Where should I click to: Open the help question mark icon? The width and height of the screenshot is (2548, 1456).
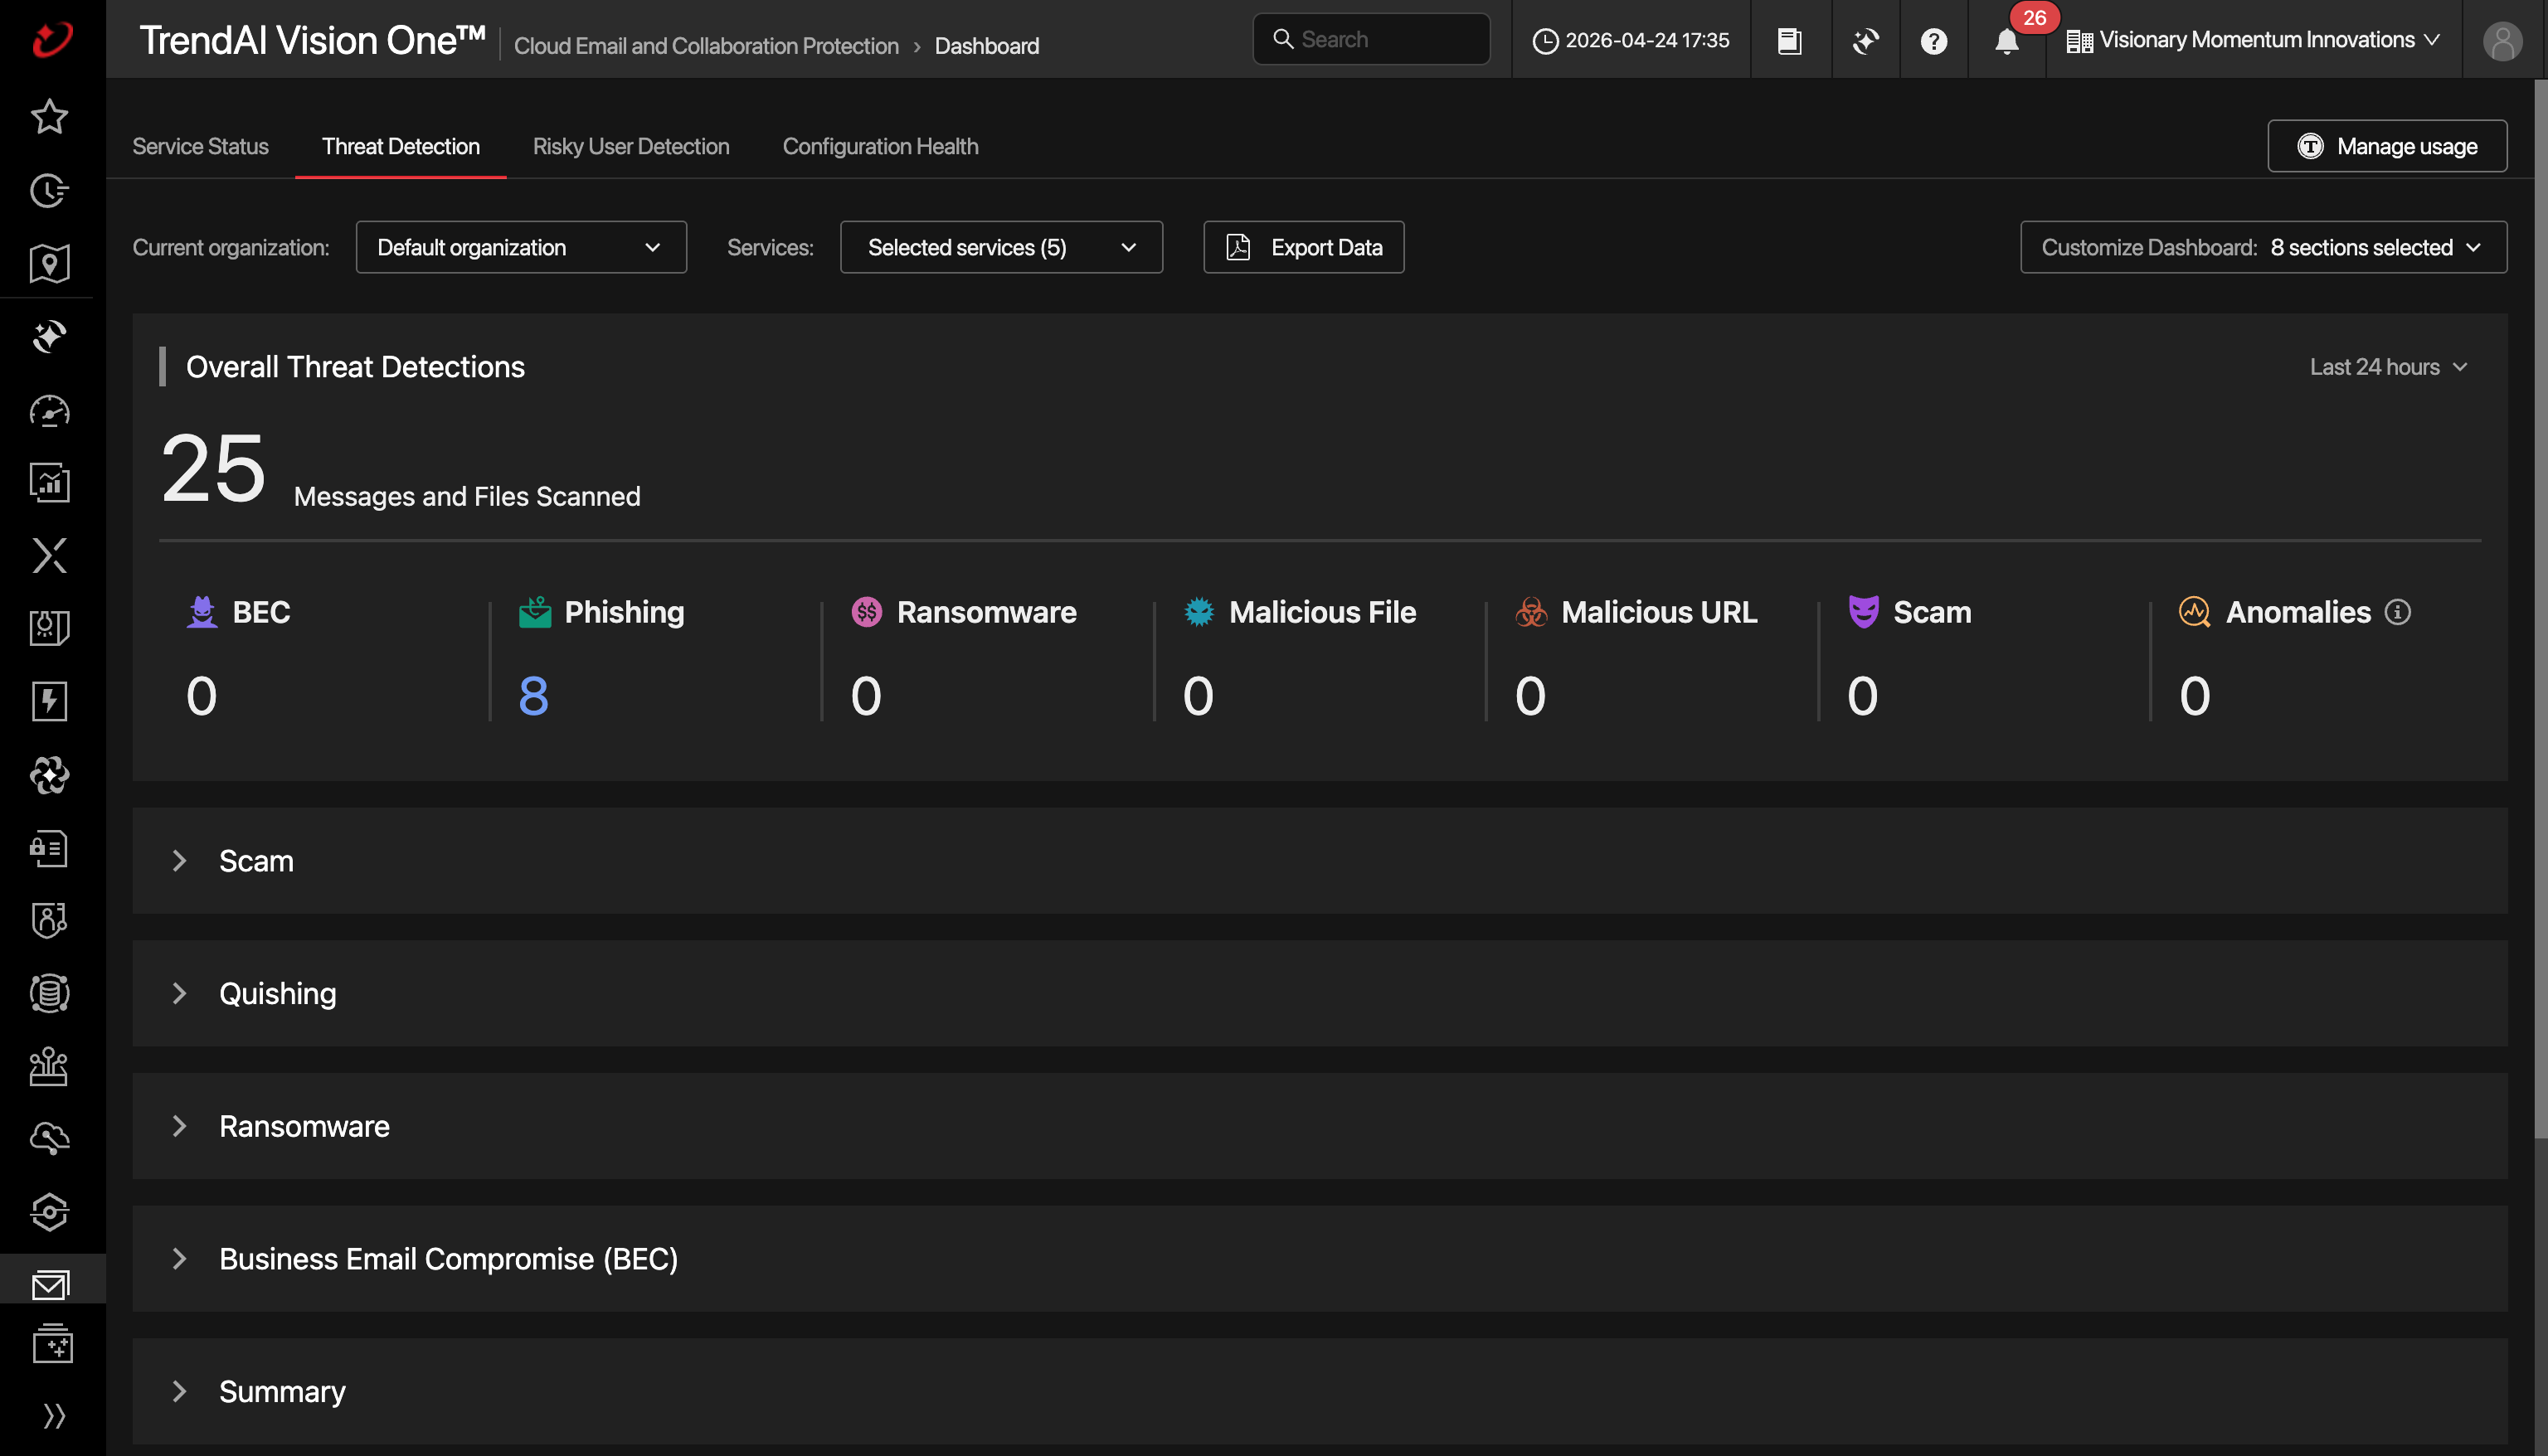(1934, 41)
